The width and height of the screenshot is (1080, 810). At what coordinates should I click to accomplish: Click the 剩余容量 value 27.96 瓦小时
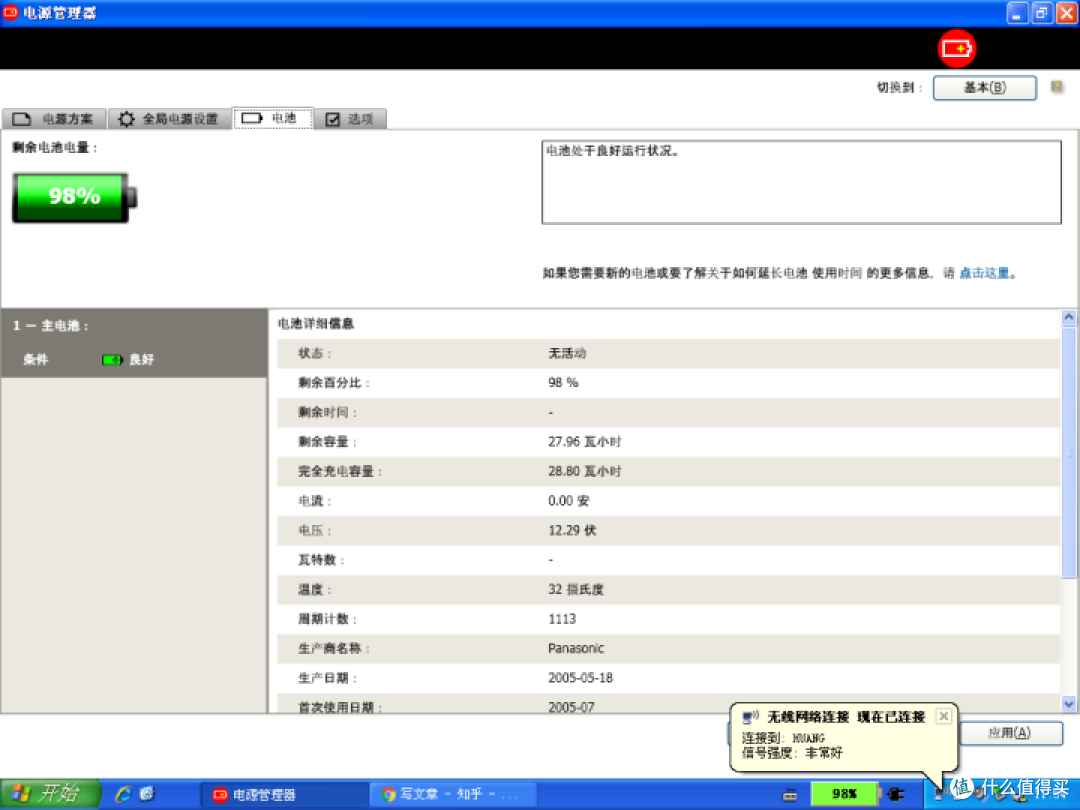coord(585,442)
